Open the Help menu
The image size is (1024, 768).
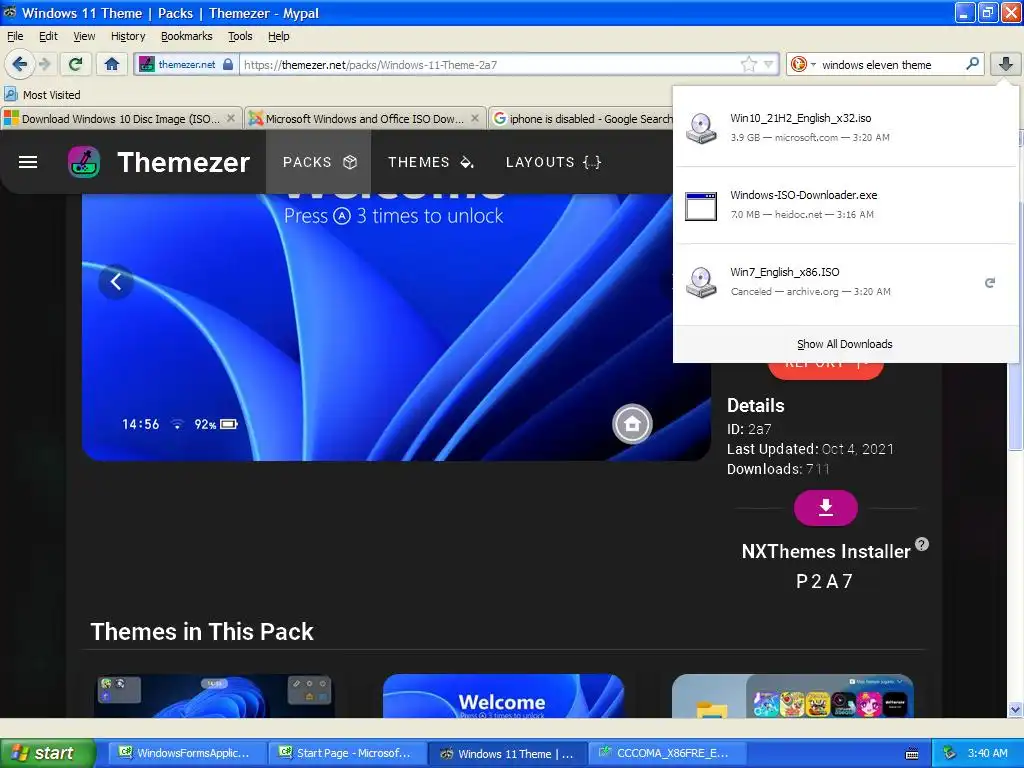(x=278, y=36)
